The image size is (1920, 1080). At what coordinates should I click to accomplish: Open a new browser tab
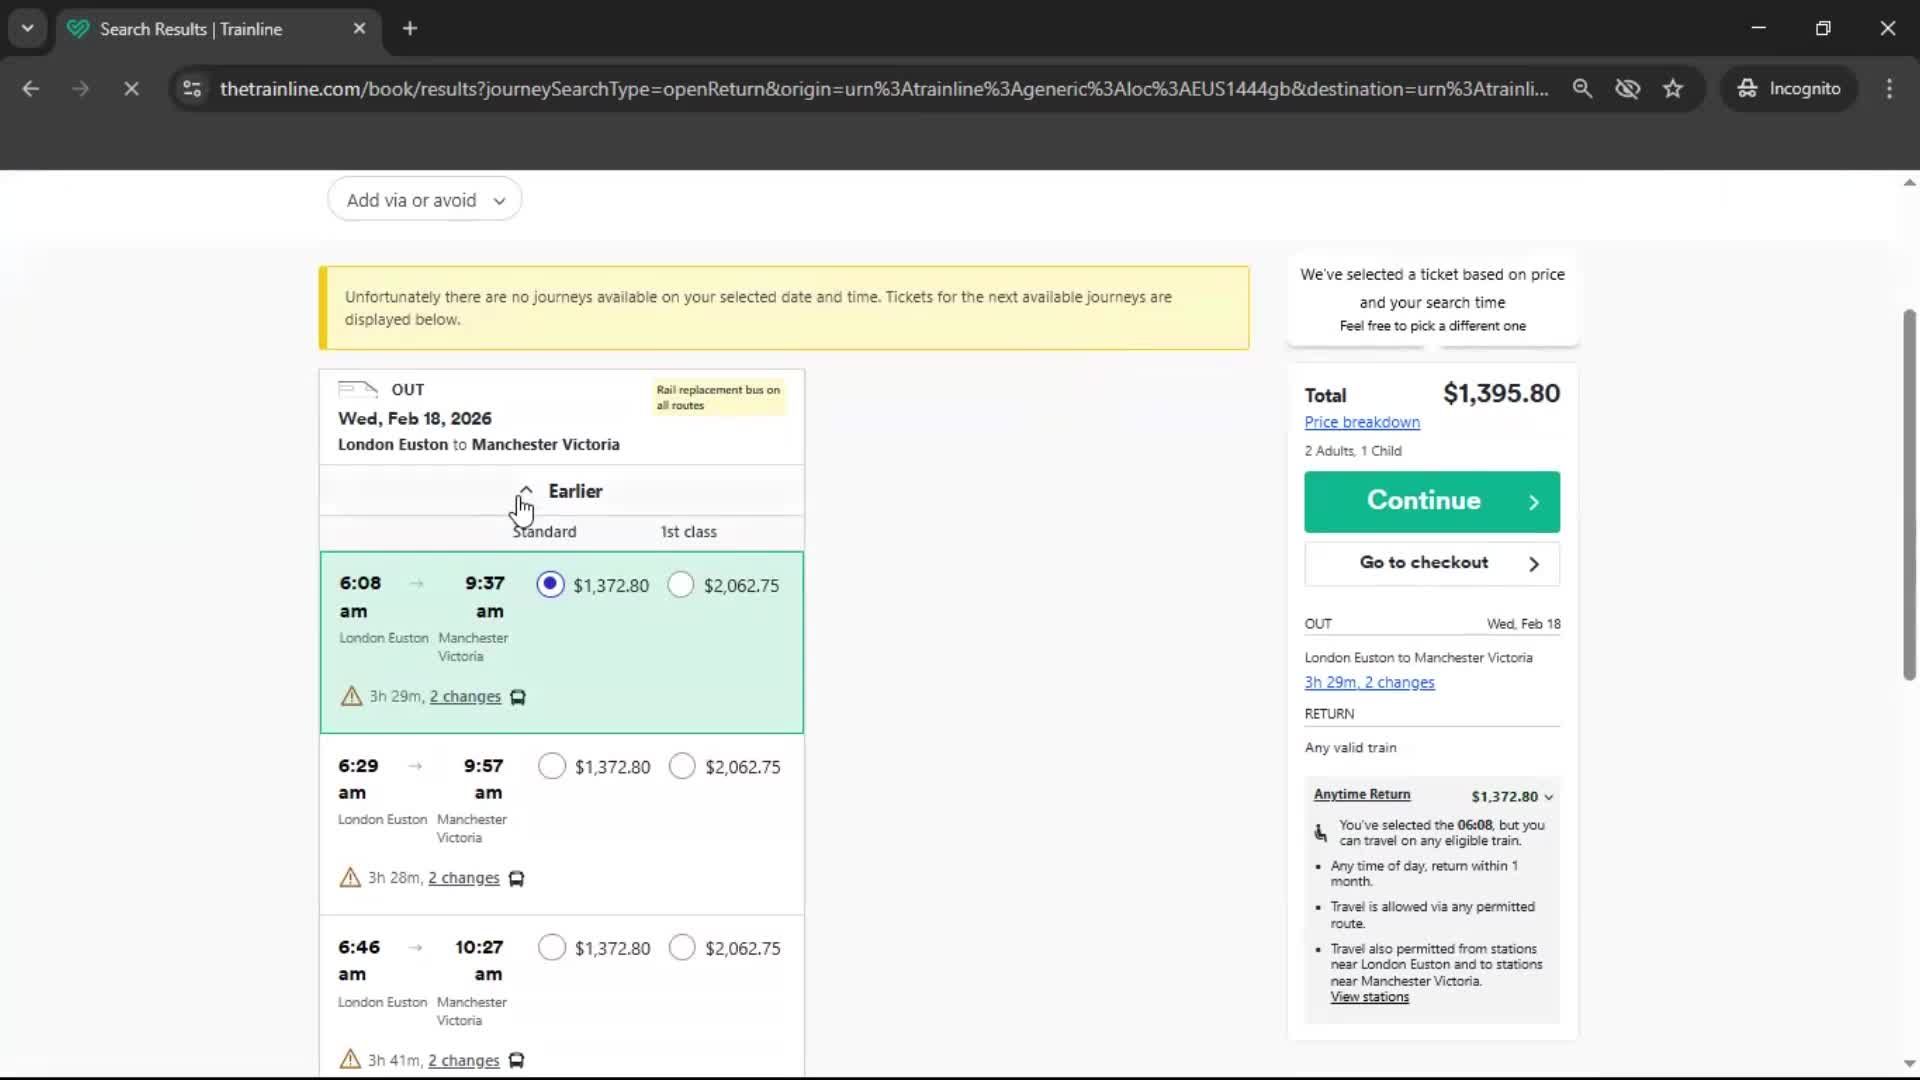tap(410, 29)
